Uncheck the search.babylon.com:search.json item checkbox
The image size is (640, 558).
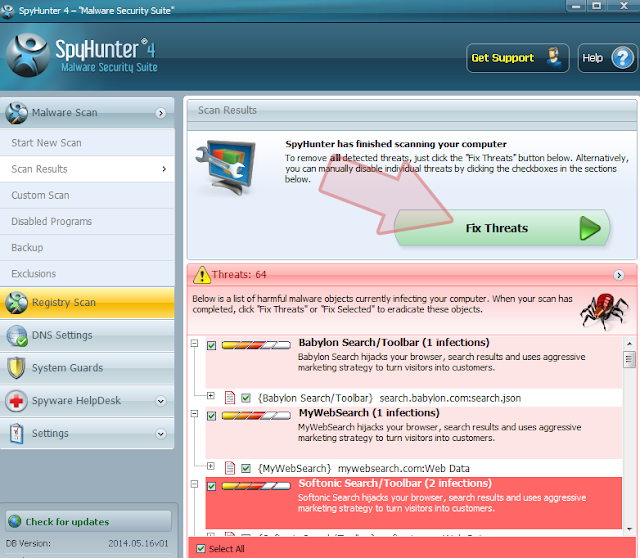pos(246,398)
